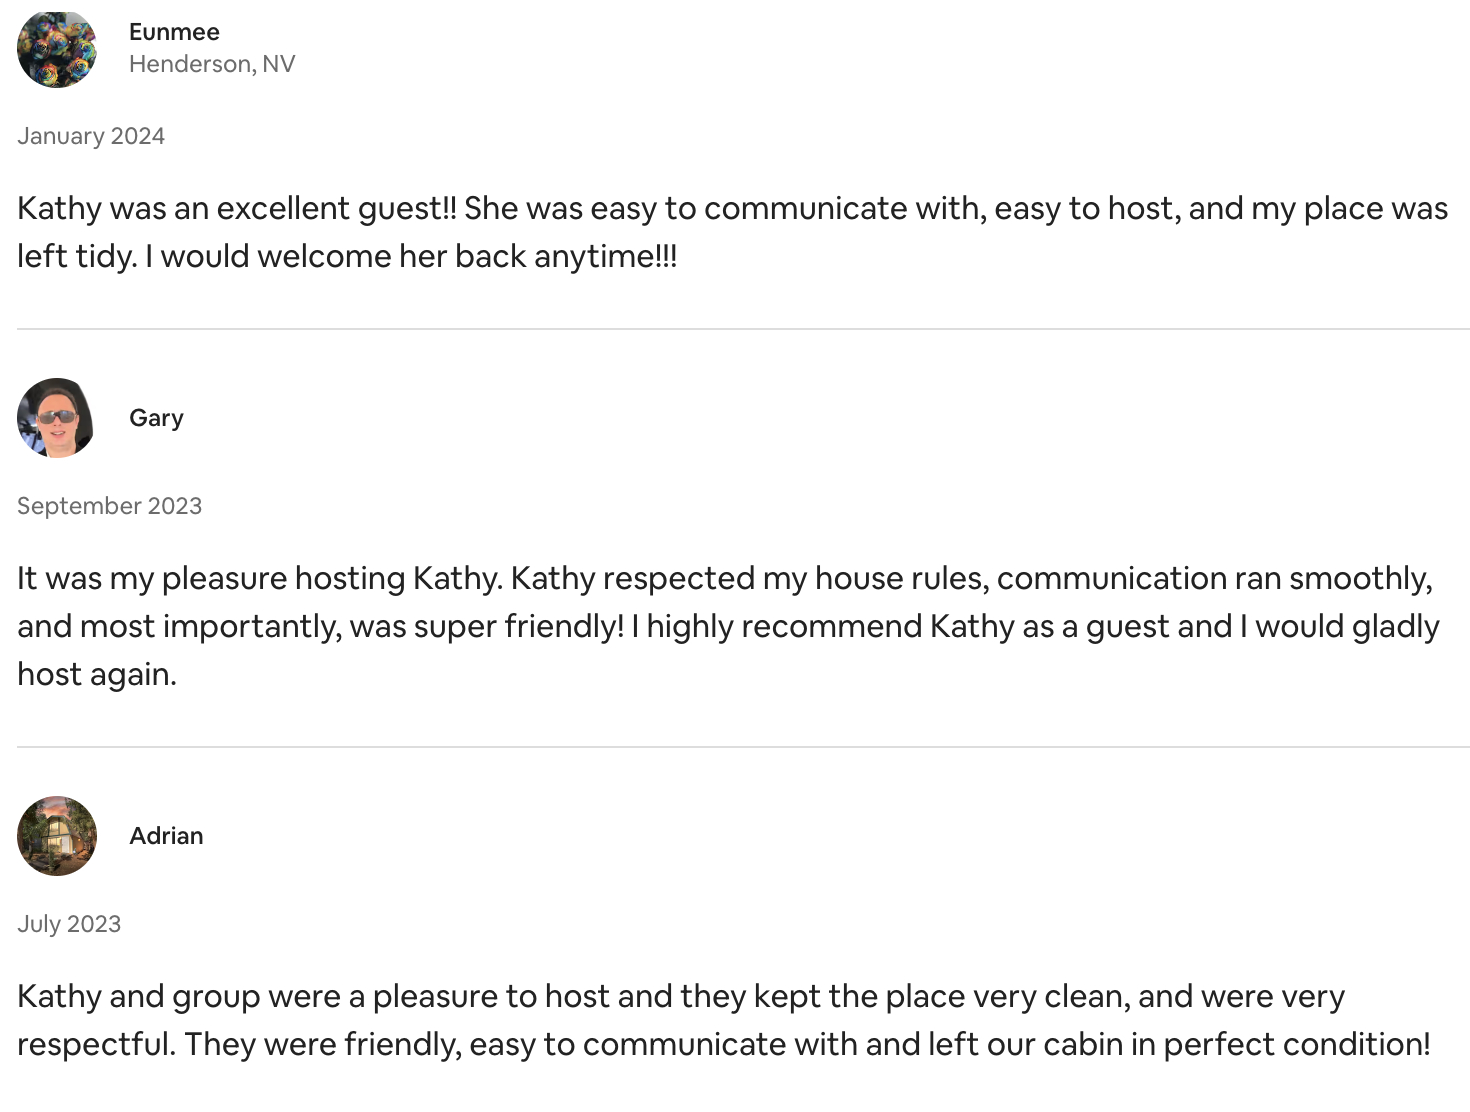Image resolution: width=1470 pixels, height=1112 pixels.
Task: Click Adrian's cabin profile picture
Action: (x=57, y=836)
